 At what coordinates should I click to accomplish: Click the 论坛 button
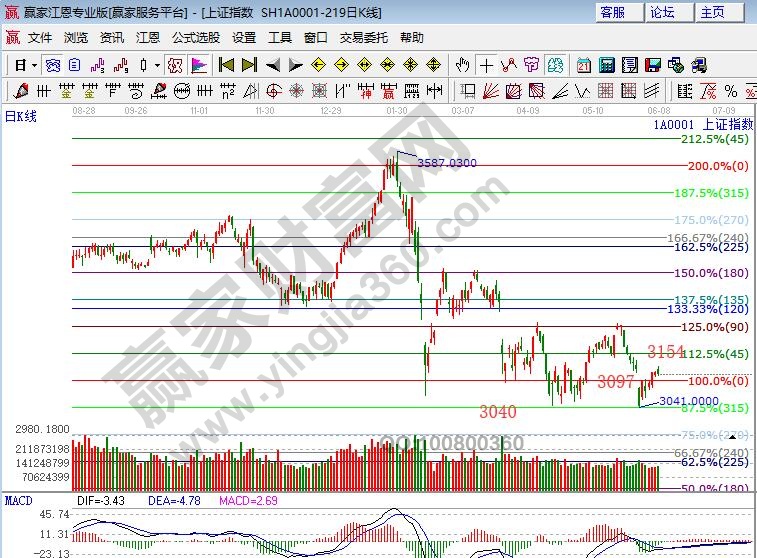point(662,12)
